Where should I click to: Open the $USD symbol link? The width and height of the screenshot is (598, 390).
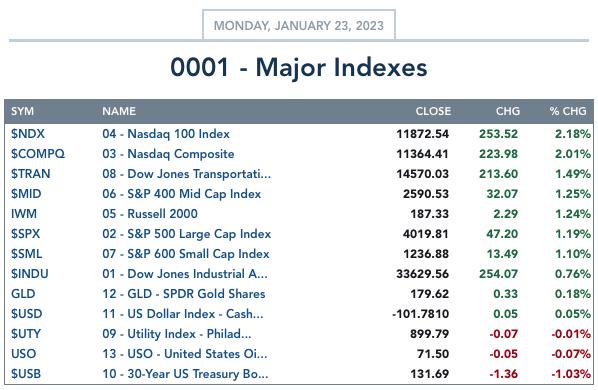[26, 314]
